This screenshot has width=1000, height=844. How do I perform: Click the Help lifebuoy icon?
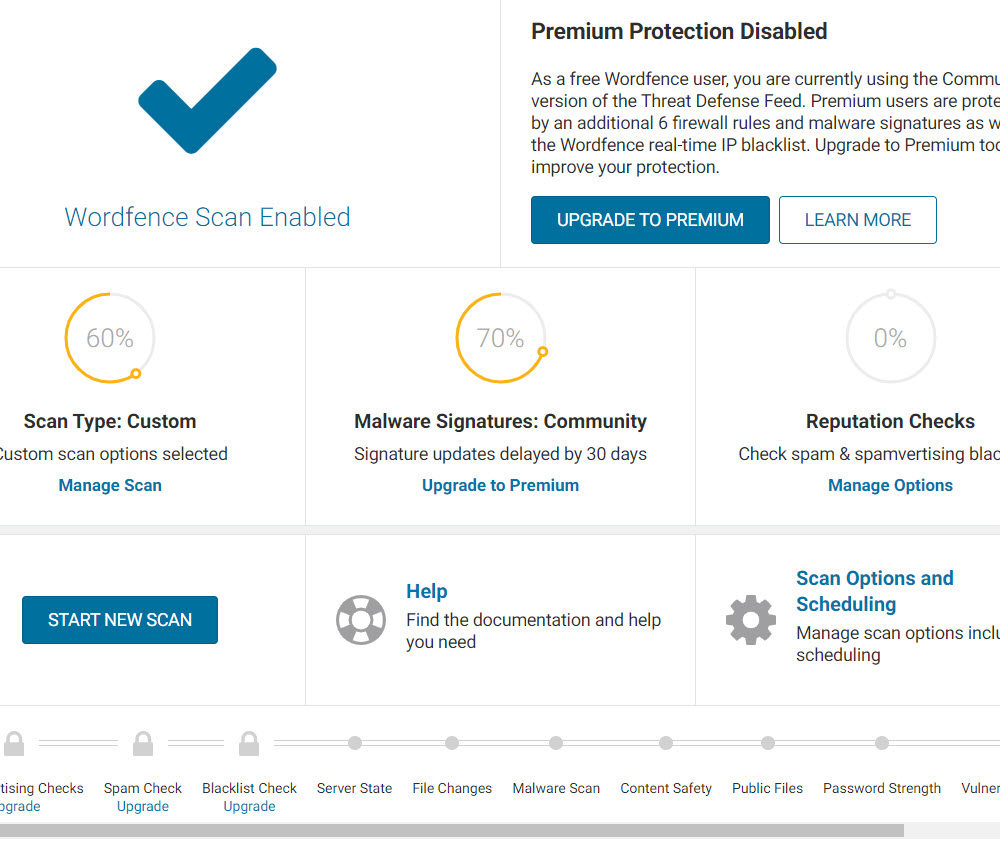pyautogui.click(x=360, y=620)
